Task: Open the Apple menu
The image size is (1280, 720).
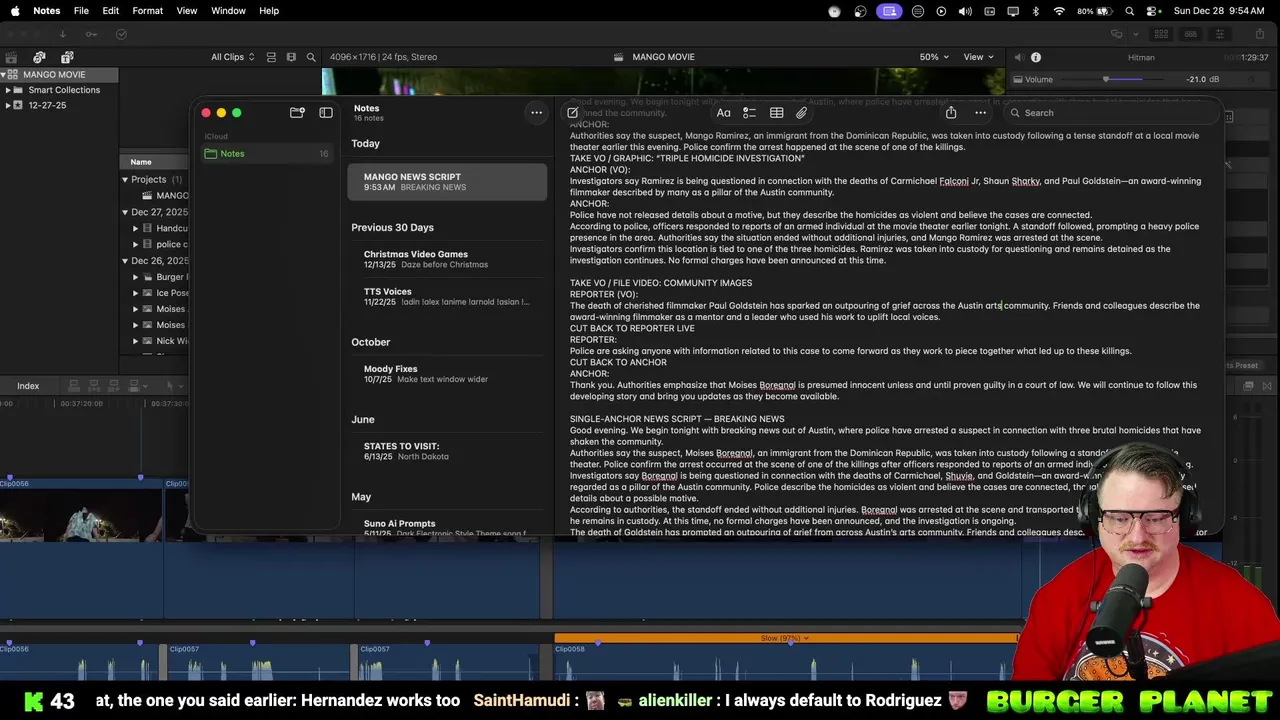Action: (15, 11)
